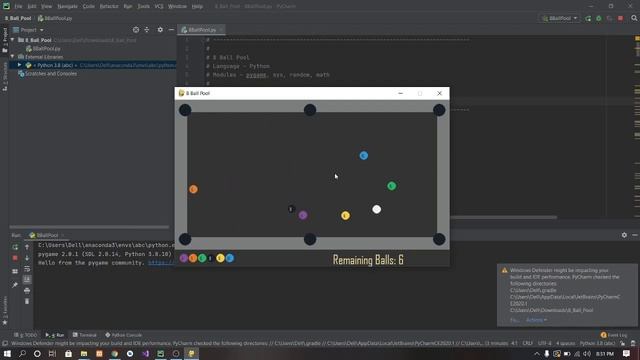The height and width of the screenshot is (360, 640).
Task: Click the editor's horizontal scrollbar
Action: (x=503, y=217)
